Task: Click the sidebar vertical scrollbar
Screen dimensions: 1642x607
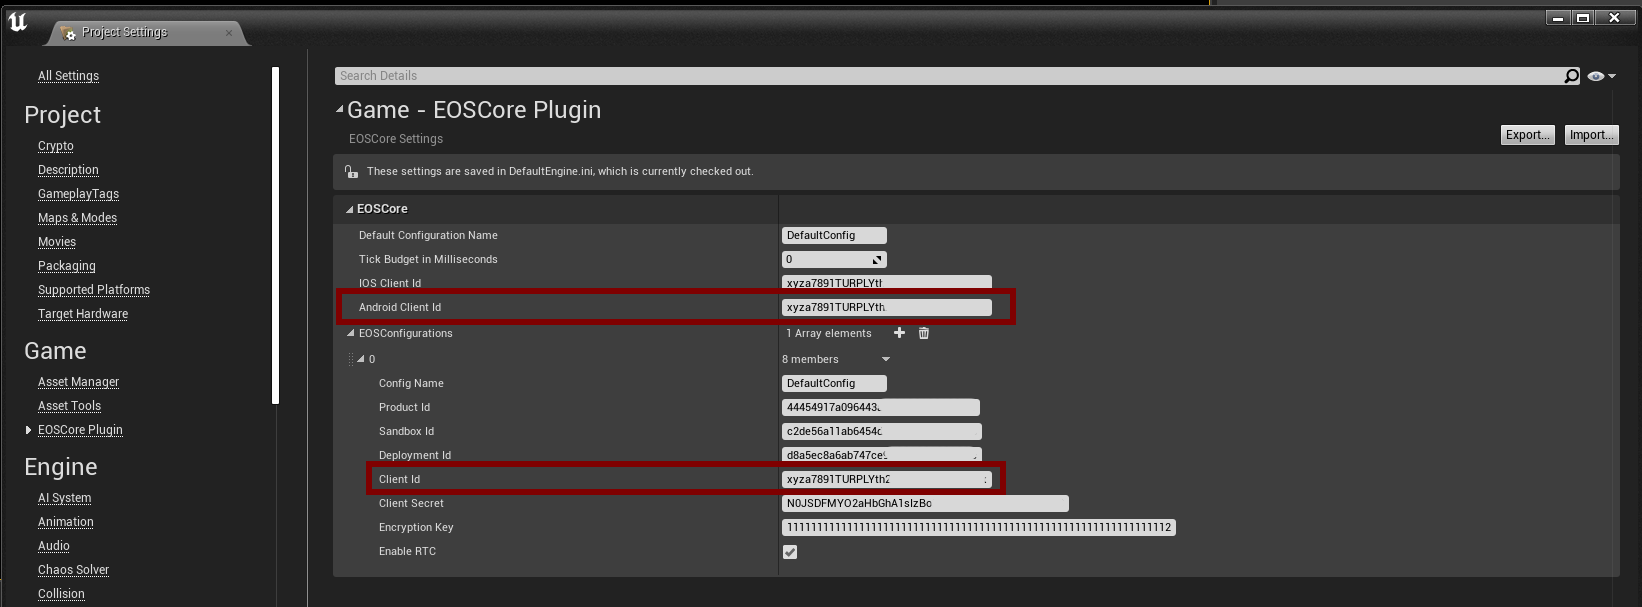Action: coord(275,235)
